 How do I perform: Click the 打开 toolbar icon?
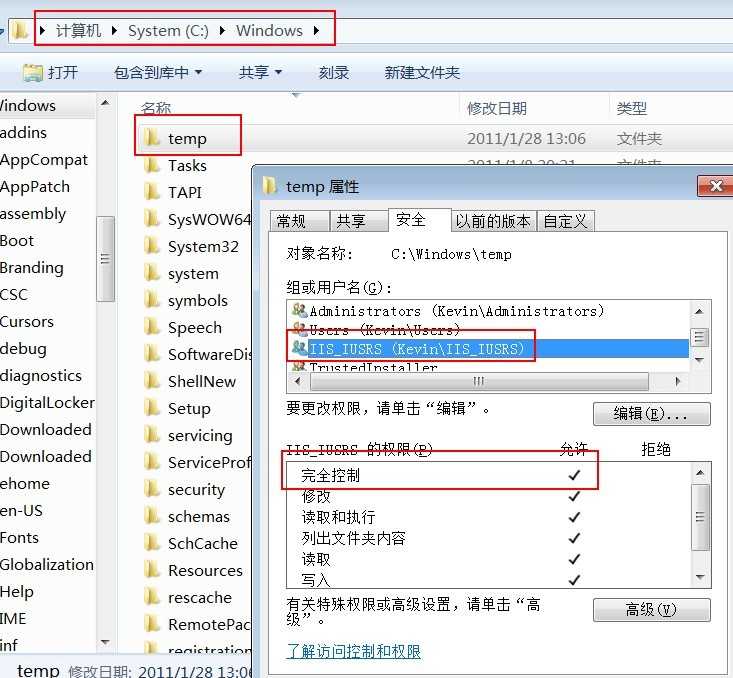point(33,72)
